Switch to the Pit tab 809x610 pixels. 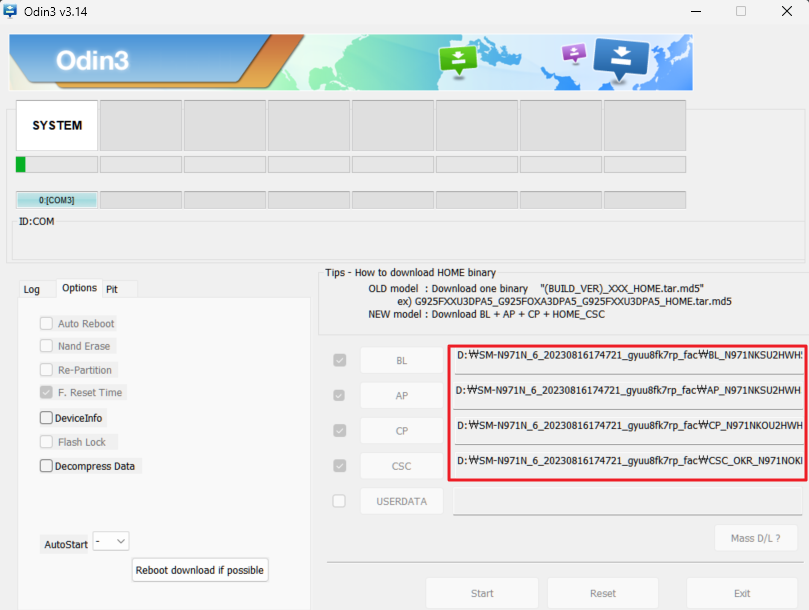point(112,290)
